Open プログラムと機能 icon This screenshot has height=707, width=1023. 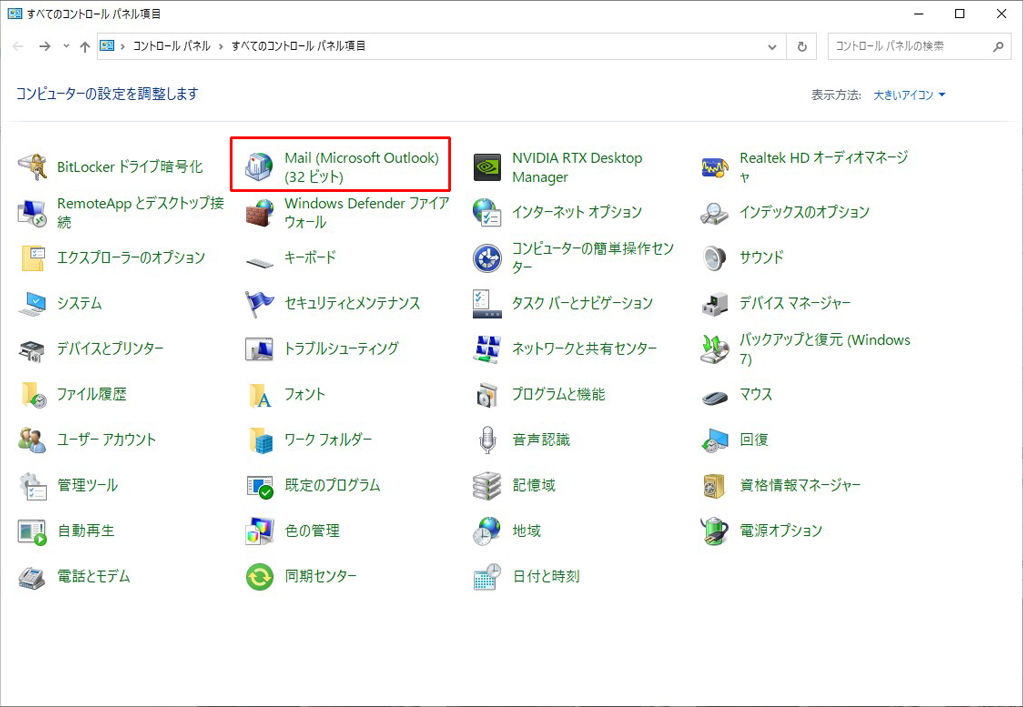487,395
